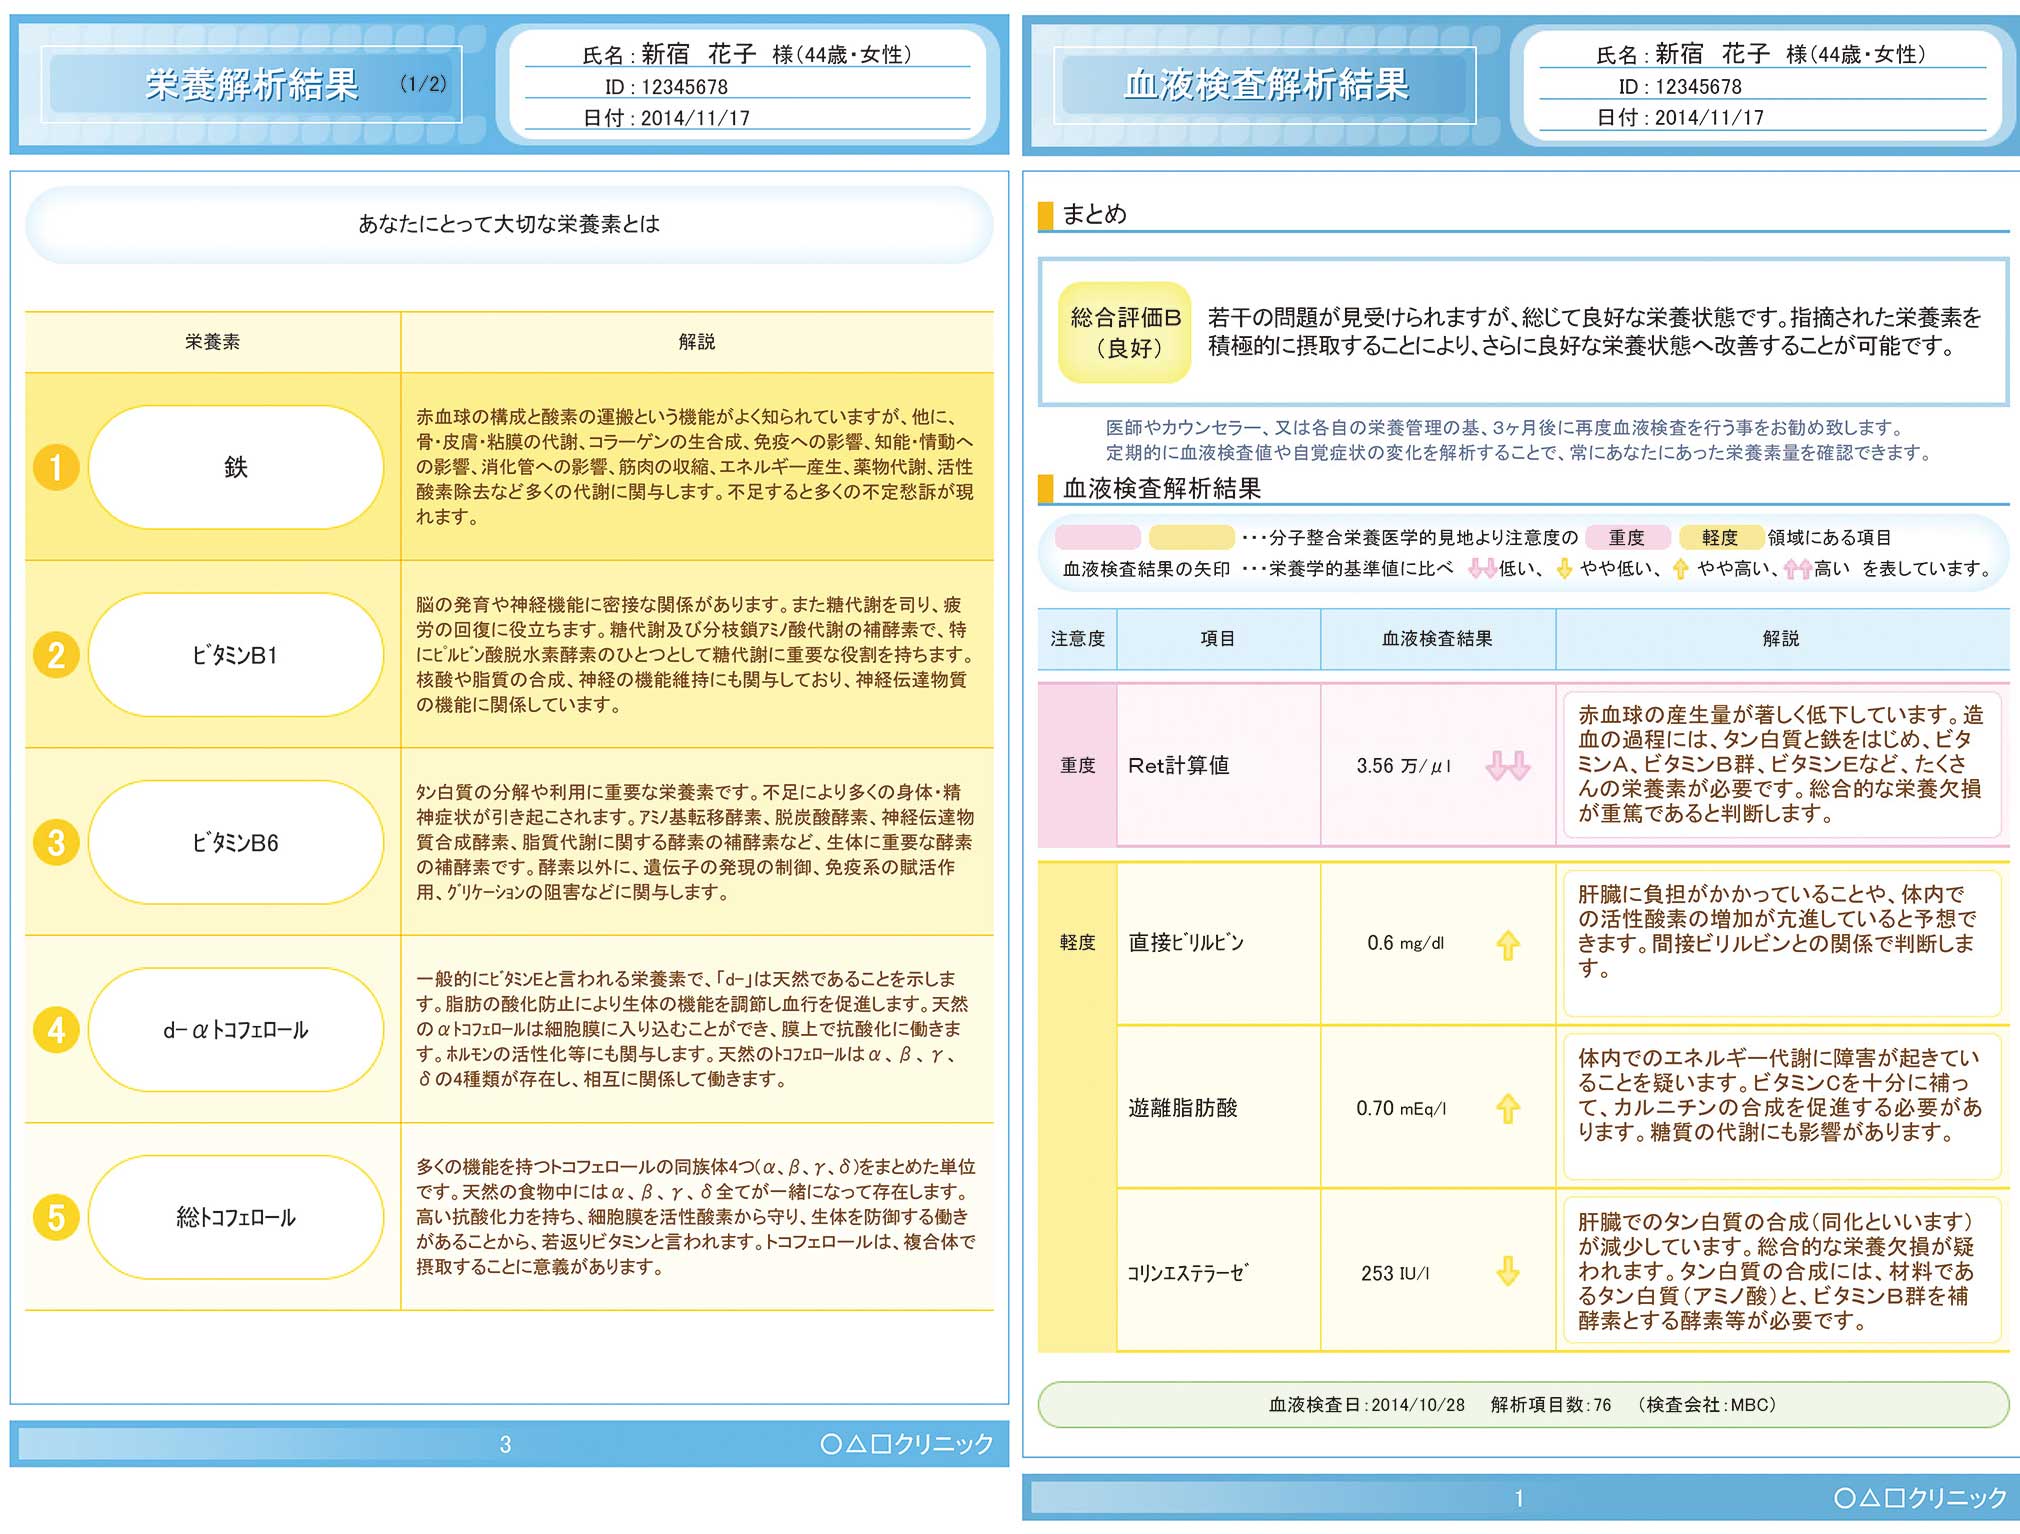Click the number 2 circle beside ビタミンB1
The width and height of the screenshot is (2020, 1534).
point(57,655)
